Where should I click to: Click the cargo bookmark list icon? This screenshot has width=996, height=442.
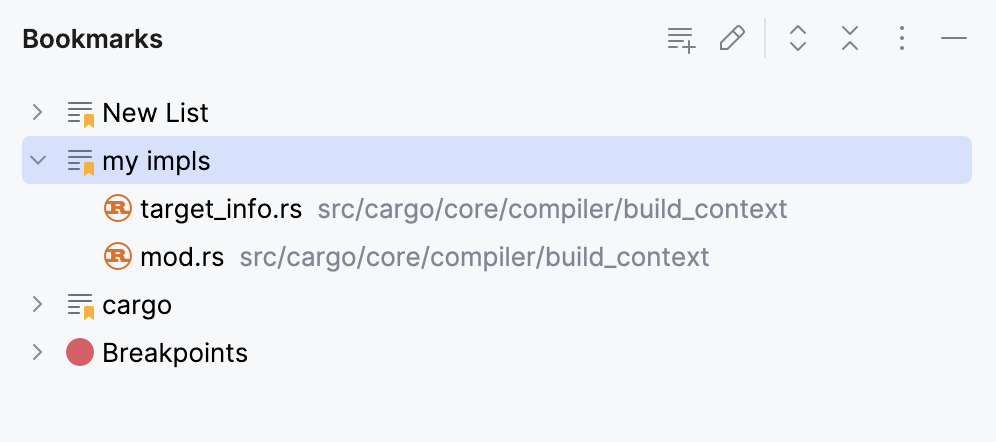(80, 305)
